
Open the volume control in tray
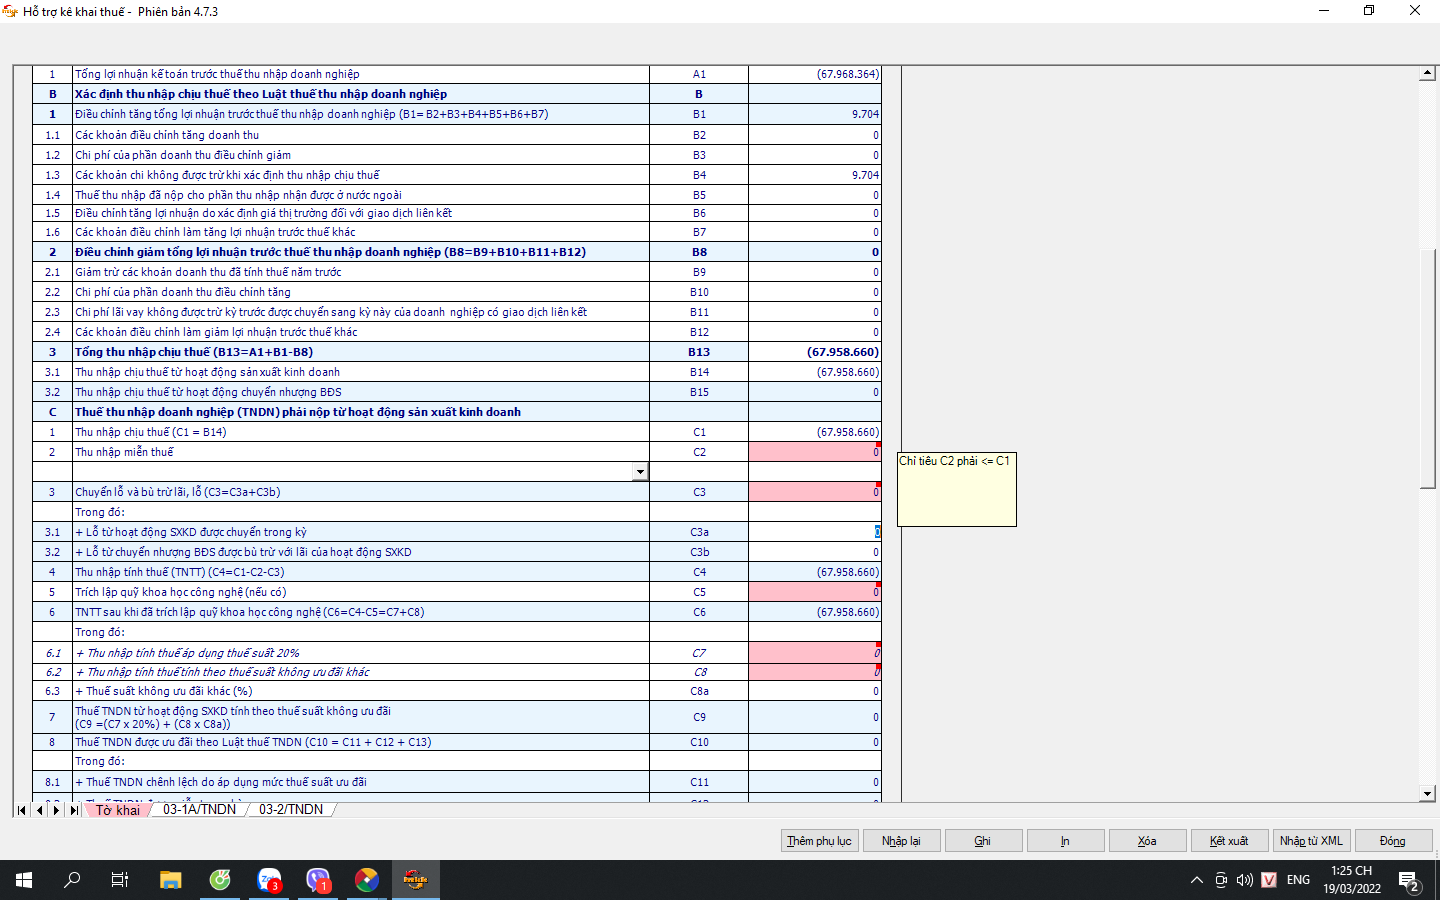coord(1245,880)
